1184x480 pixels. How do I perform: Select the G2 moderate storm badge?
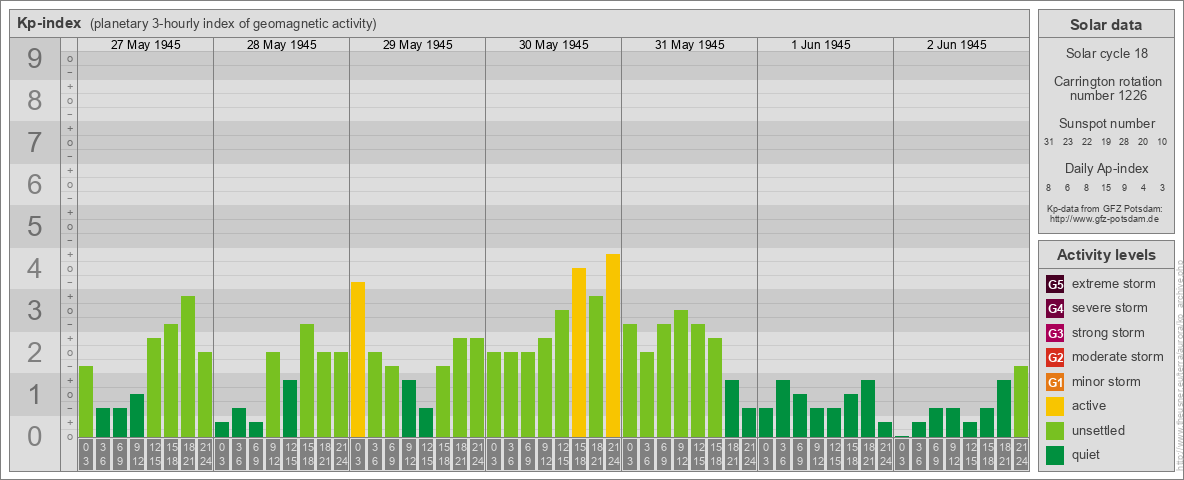pos(1055,357)
